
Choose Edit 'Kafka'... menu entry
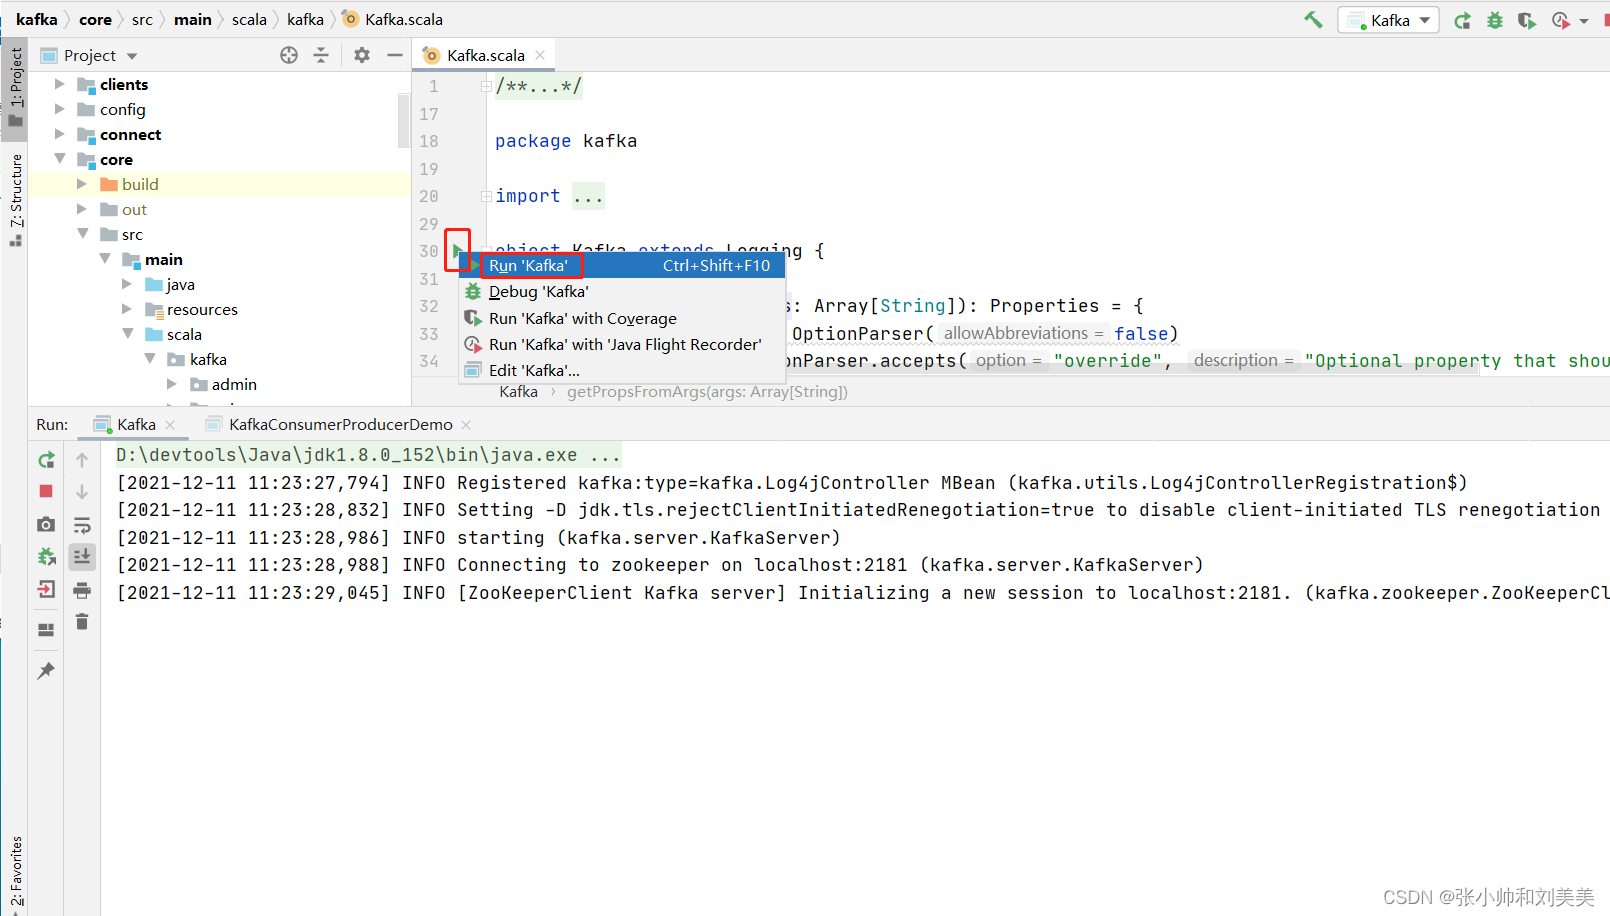point(621,370)
